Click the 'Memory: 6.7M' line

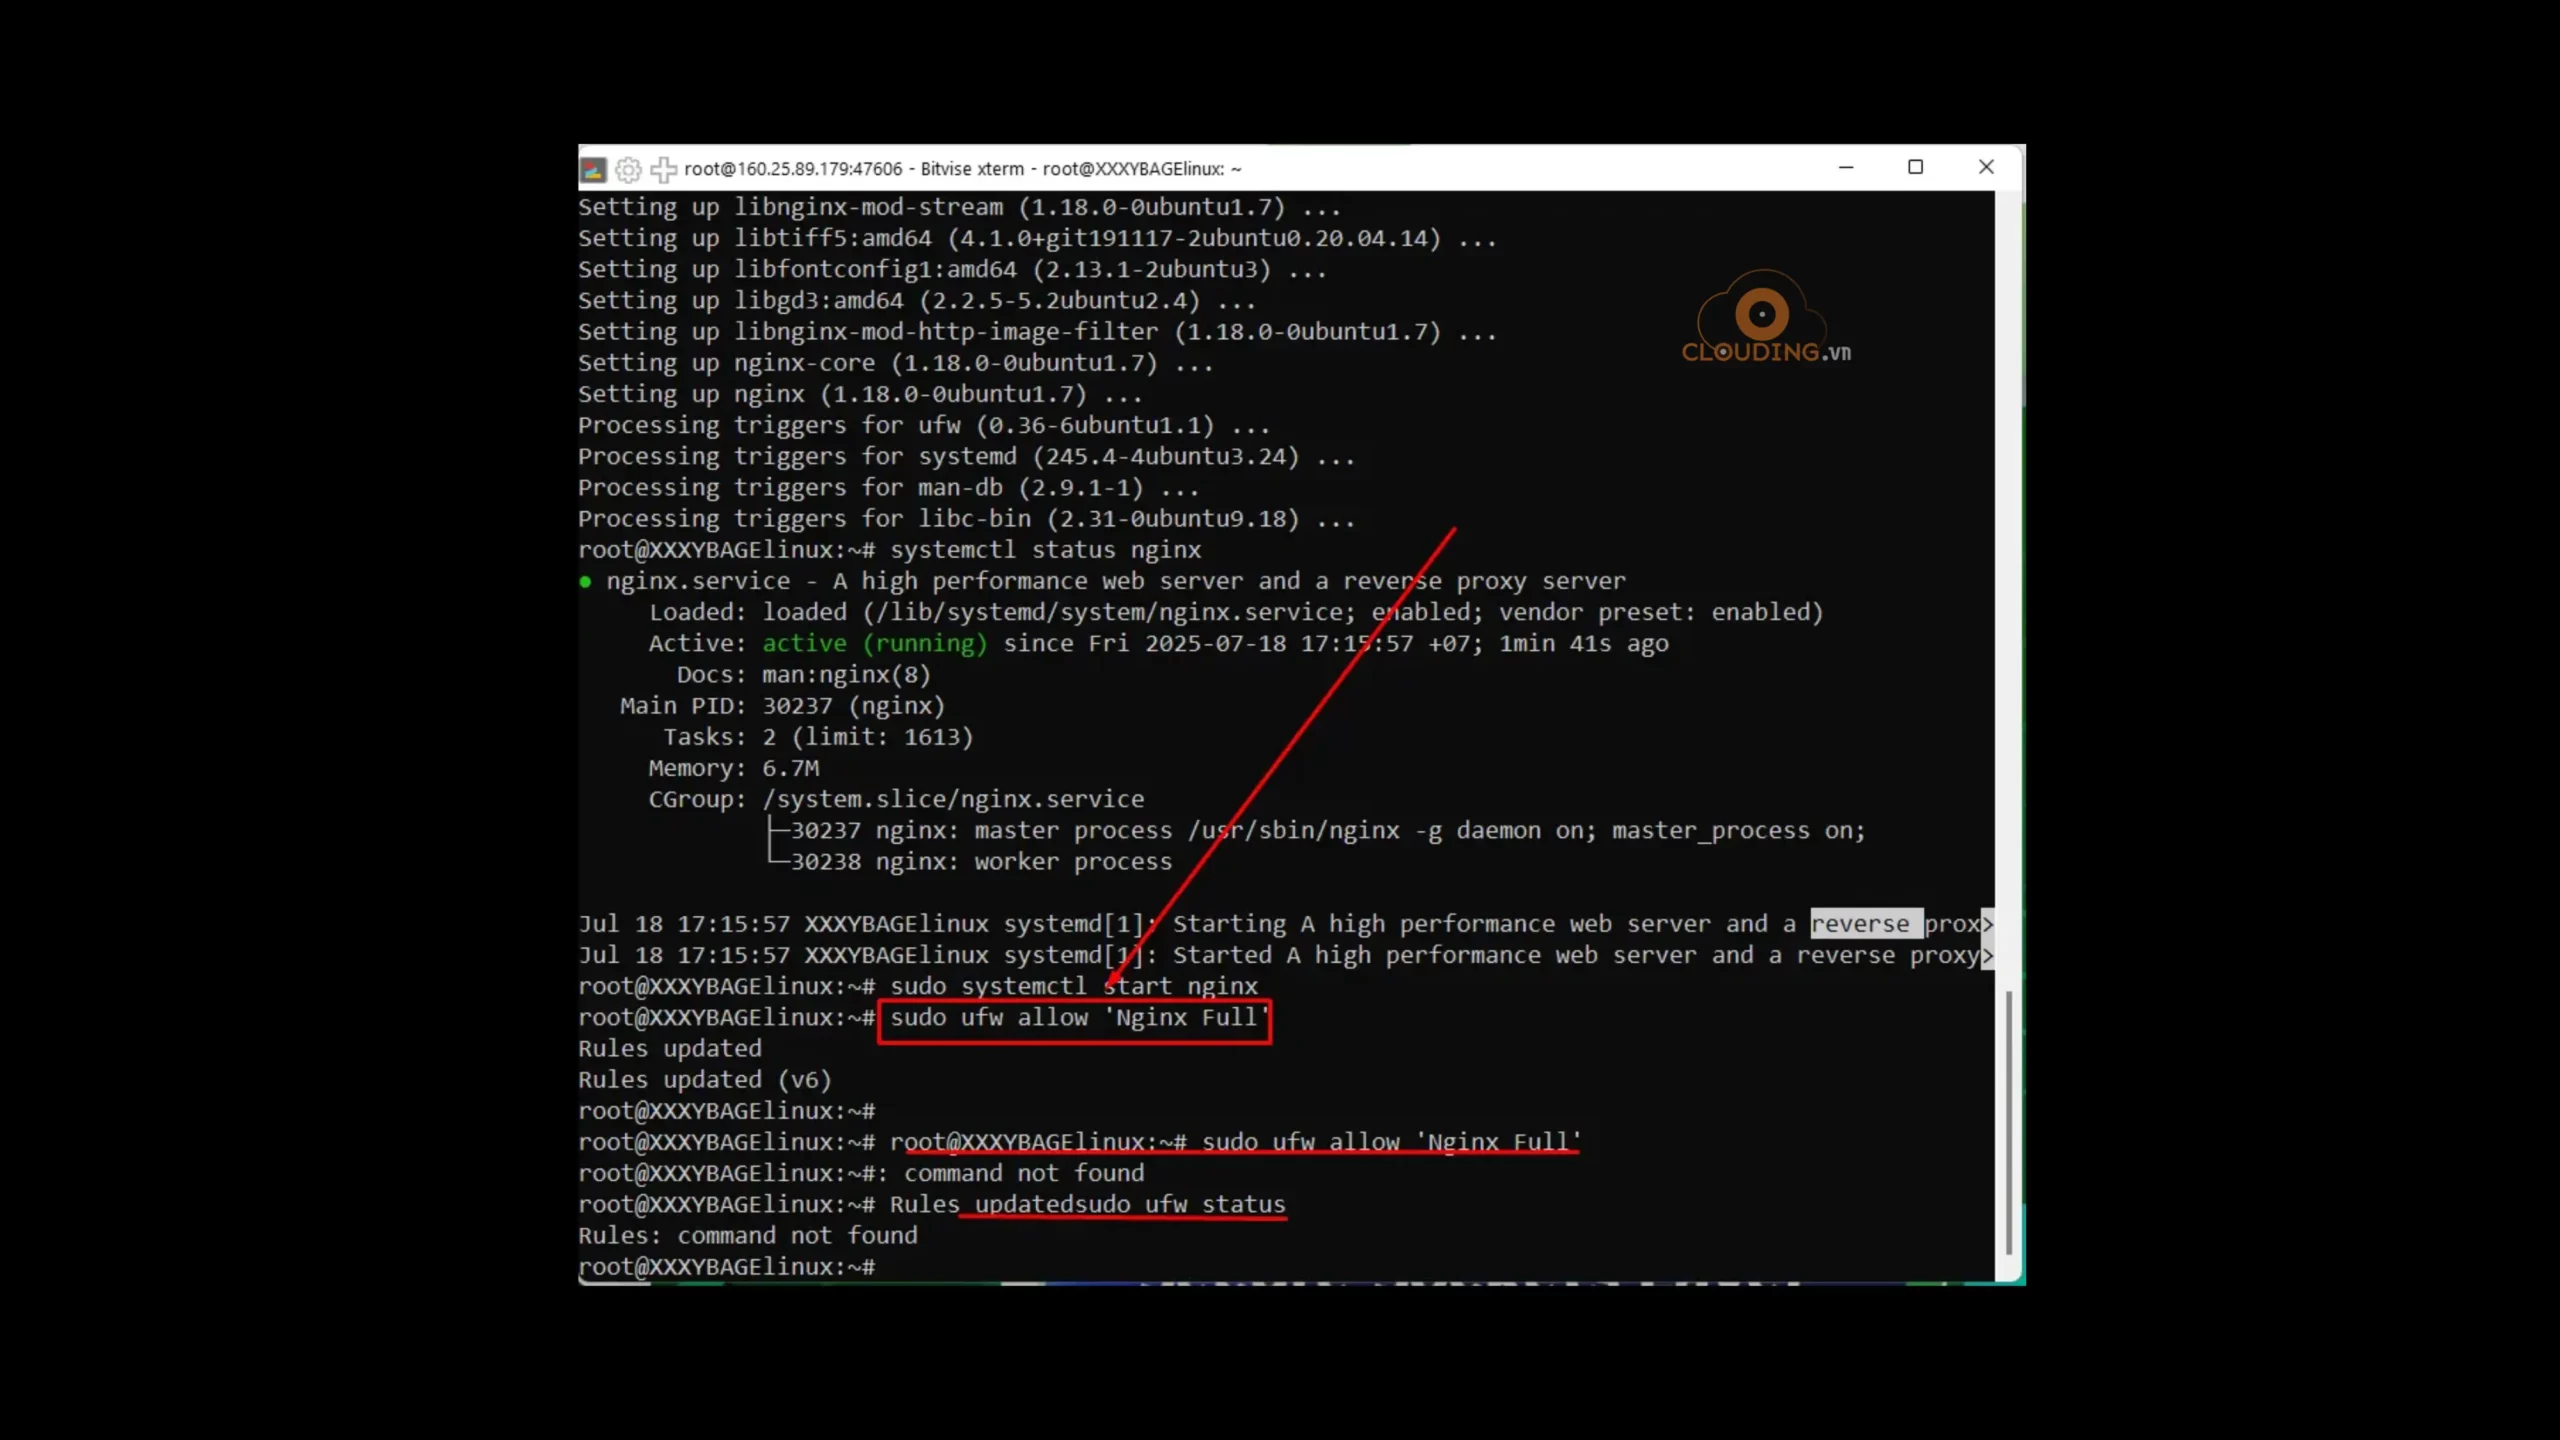(x=734, y=768)
